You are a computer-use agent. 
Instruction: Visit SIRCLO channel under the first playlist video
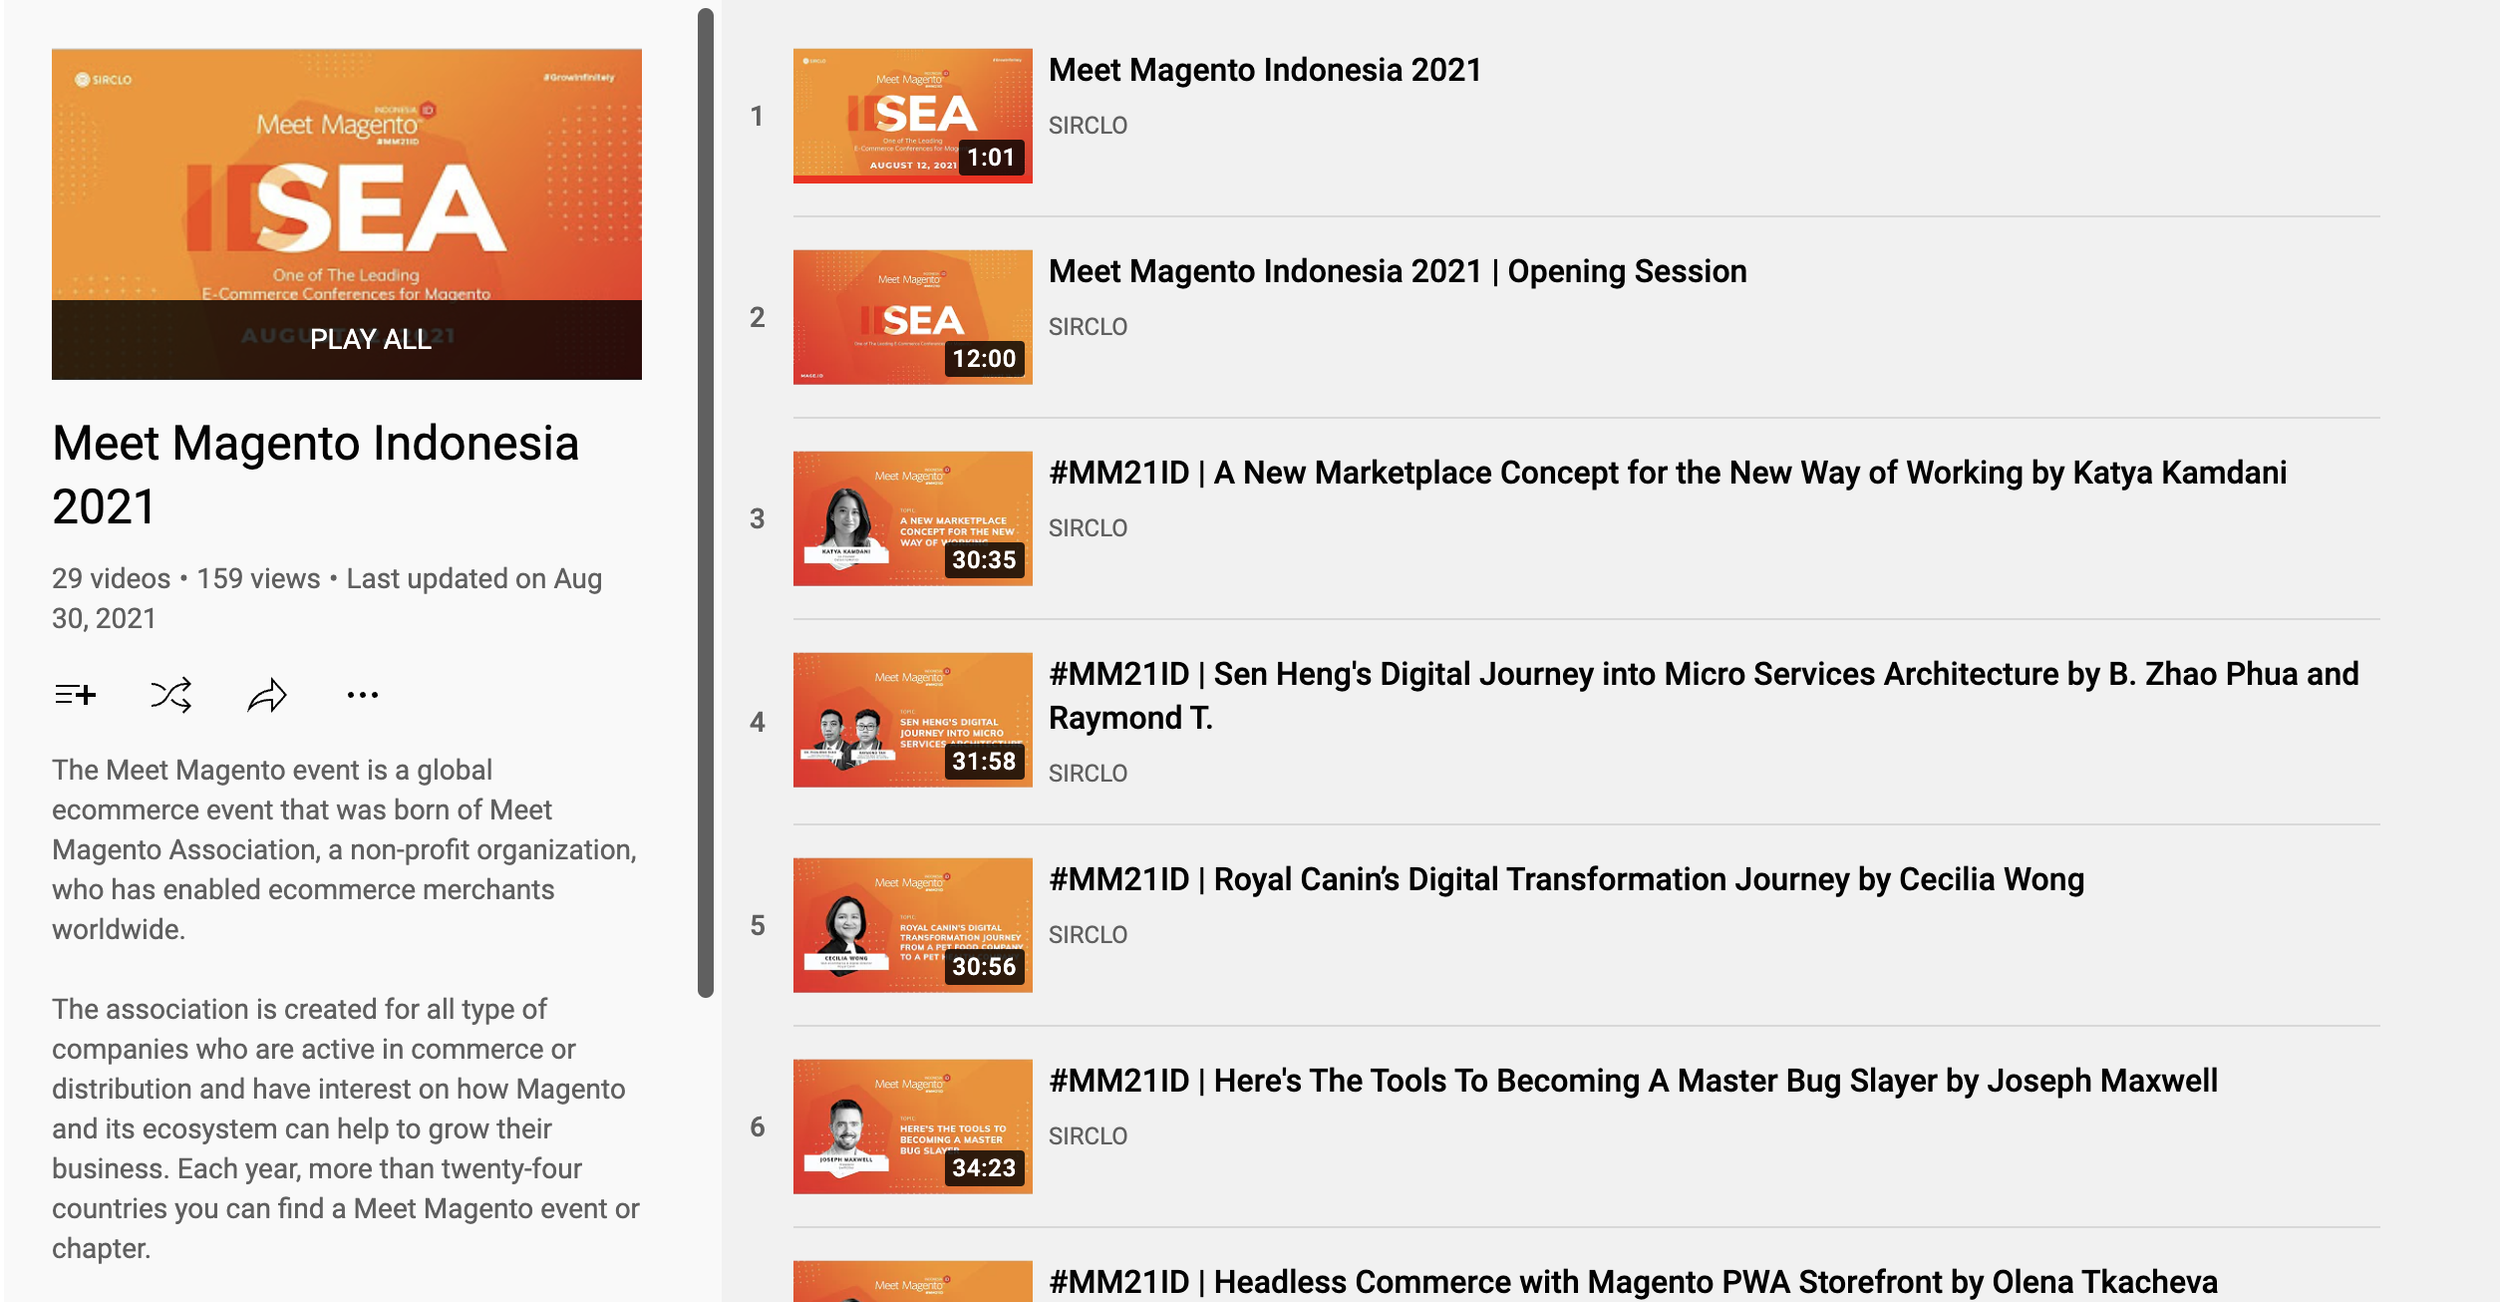(x=1086, y=124)
